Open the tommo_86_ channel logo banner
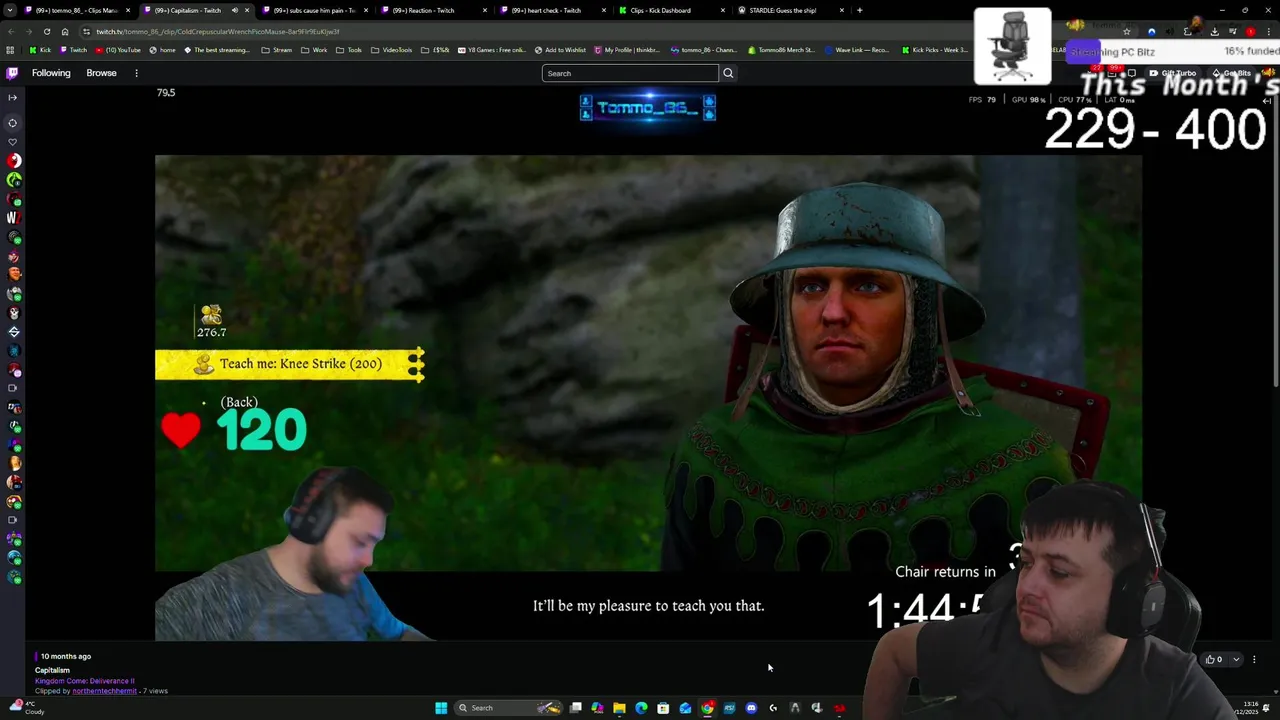This screenshot has height=720, width=1280. tap(648, 108)
